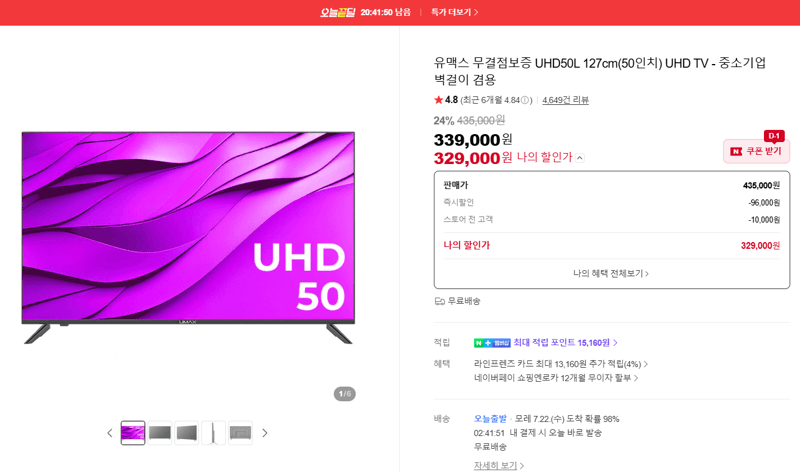
Task: Click the 쿠폰 받기 button
Action: [x=756, y=151]
